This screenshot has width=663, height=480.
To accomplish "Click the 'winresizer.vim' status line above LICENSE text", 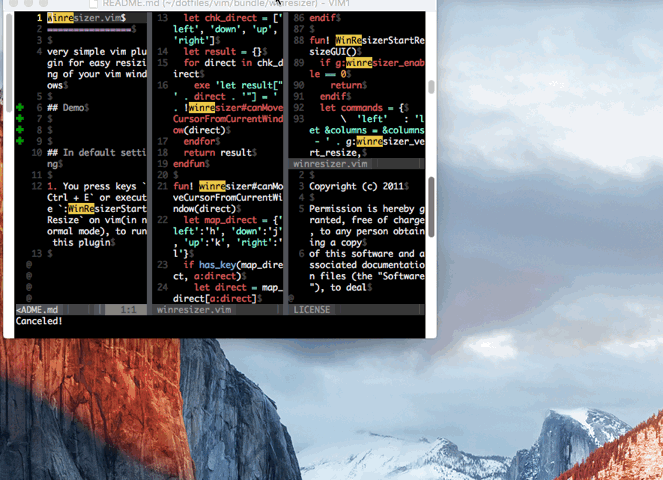I will coord(356,164).
